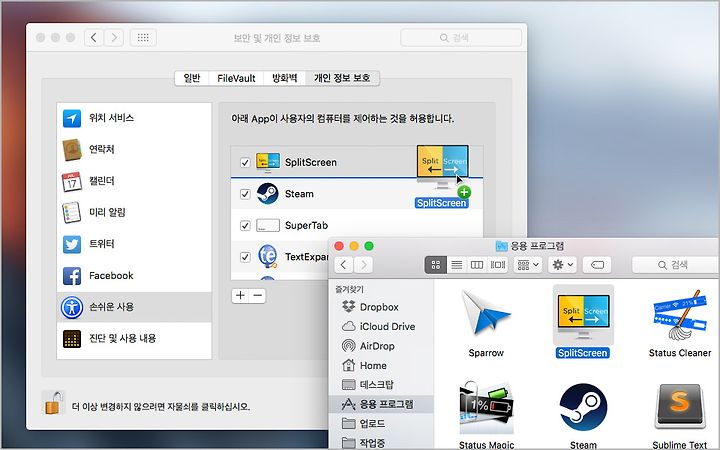This screenshot has height=450, width=720.
Task: Click SuperTab icon in allowed apps list
Action: (x=268, y=225)
